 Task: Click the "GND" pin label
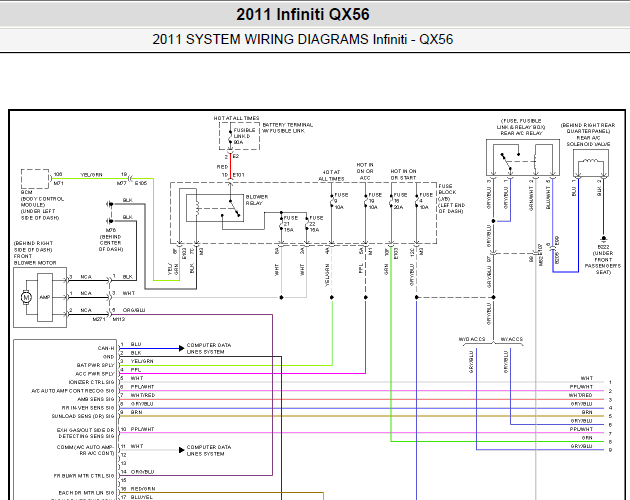[108, 357]
